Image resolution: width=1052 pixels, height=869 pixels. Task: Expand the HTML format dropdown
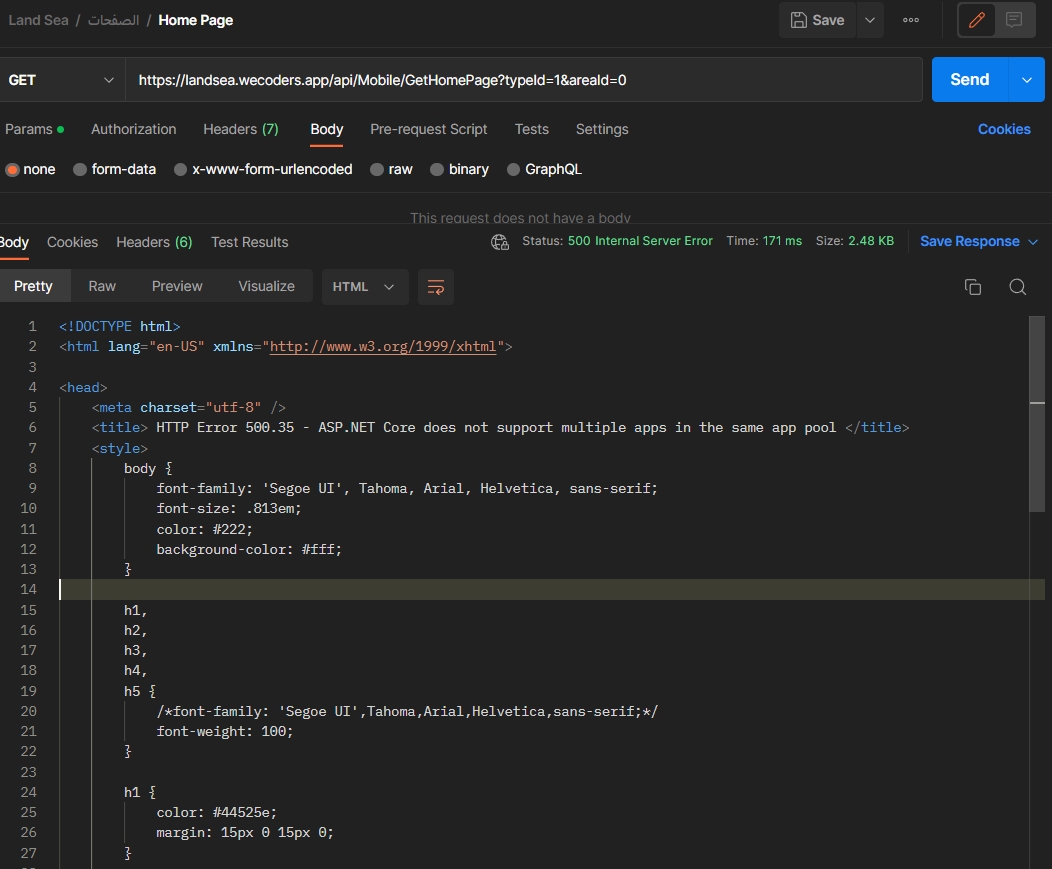pyautogui.click(x=364, y=287)
